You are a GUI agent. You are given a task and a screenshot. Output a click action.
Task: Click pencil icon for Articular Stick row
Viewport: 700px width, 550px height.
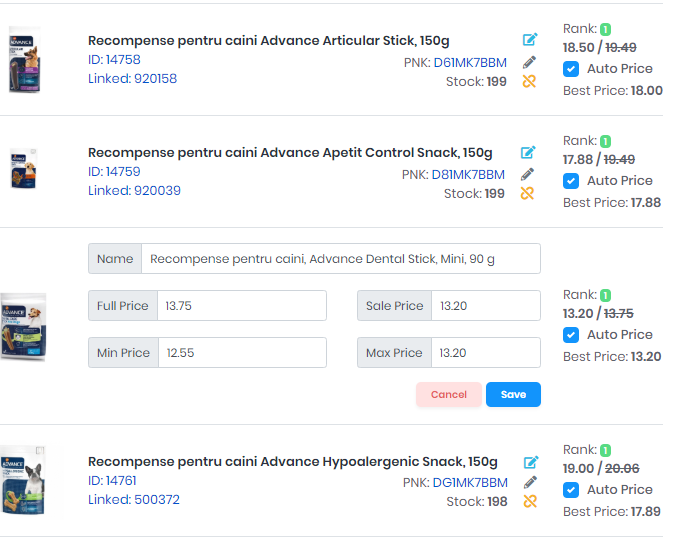pos(529,62)
